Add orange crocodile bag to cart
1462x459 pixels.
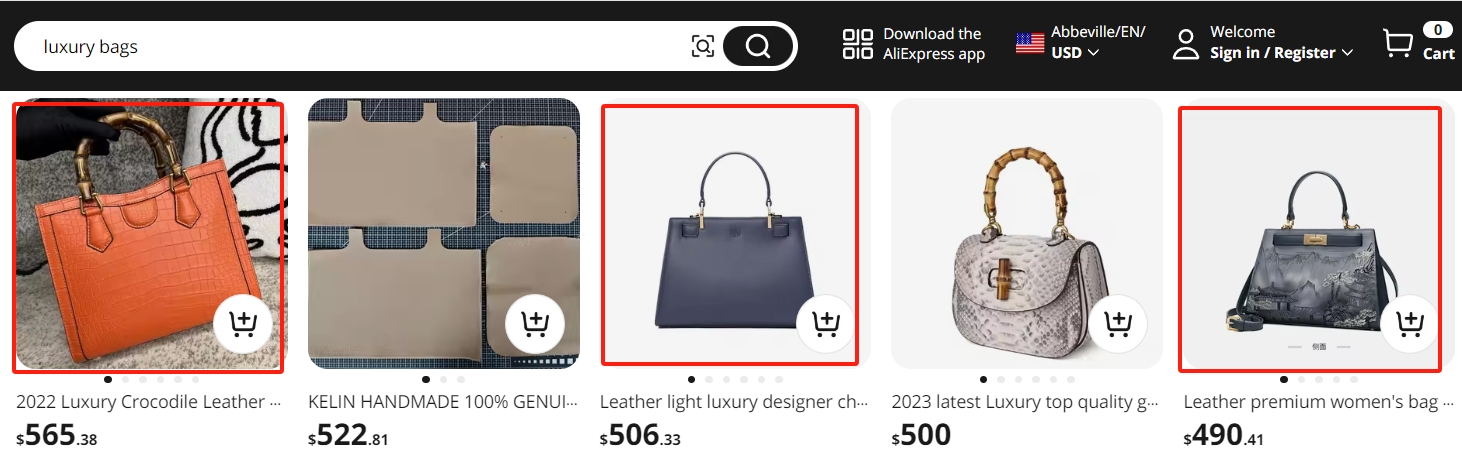tap(243, 324)
